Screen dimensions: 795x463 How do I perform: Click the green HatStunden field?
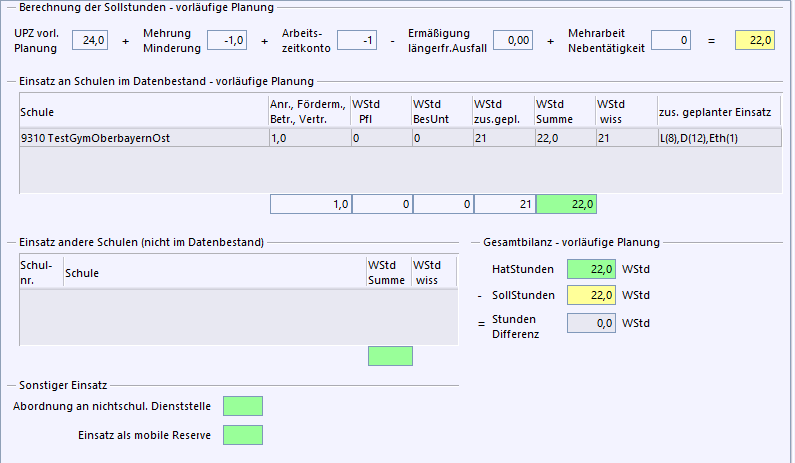coord(591,269)
